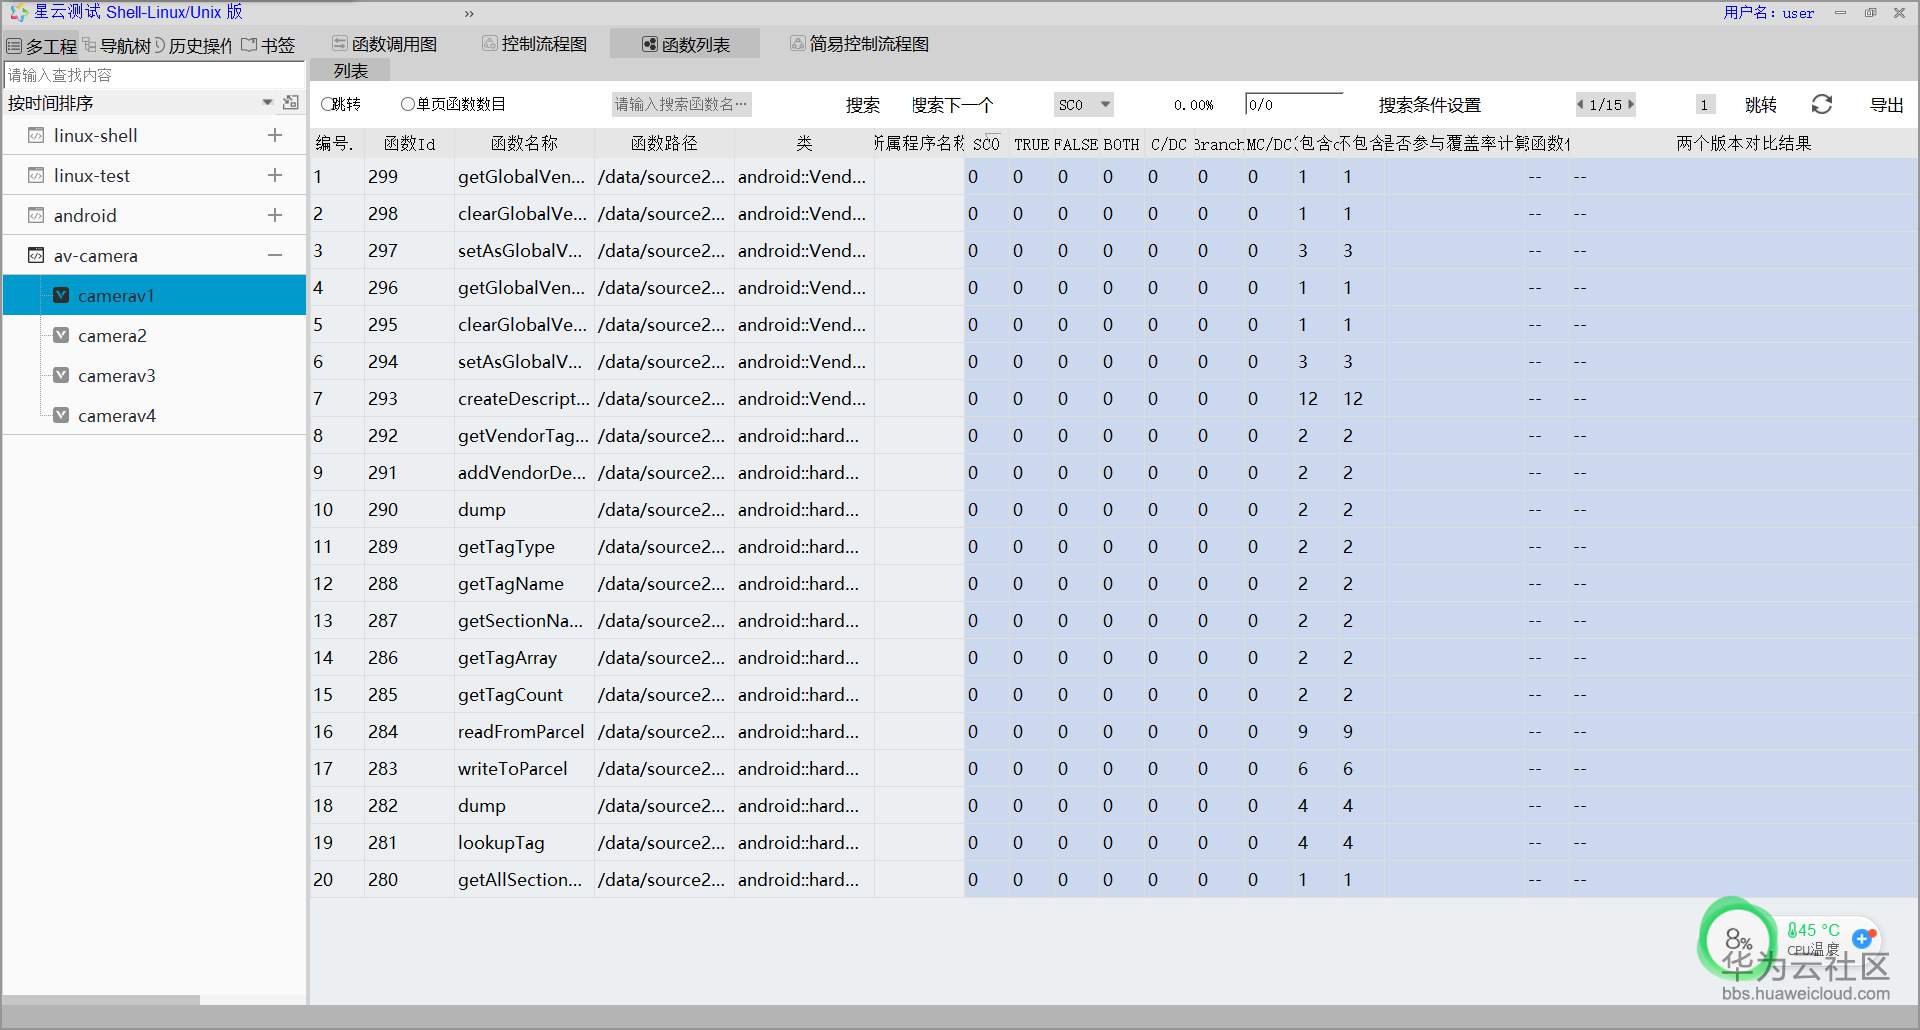Click the 星云测试 app logo icon
This screenshot has width=1920, height=1030.
pos(18,12)
